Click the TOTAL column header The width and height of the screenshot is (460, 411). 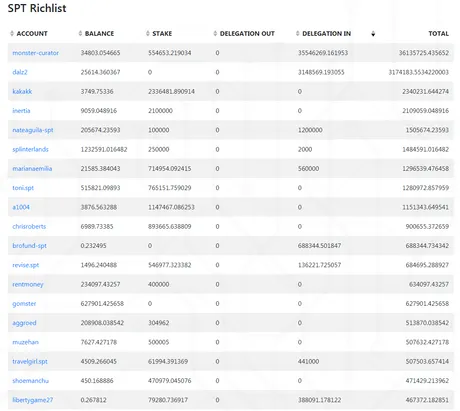(438, 33)
